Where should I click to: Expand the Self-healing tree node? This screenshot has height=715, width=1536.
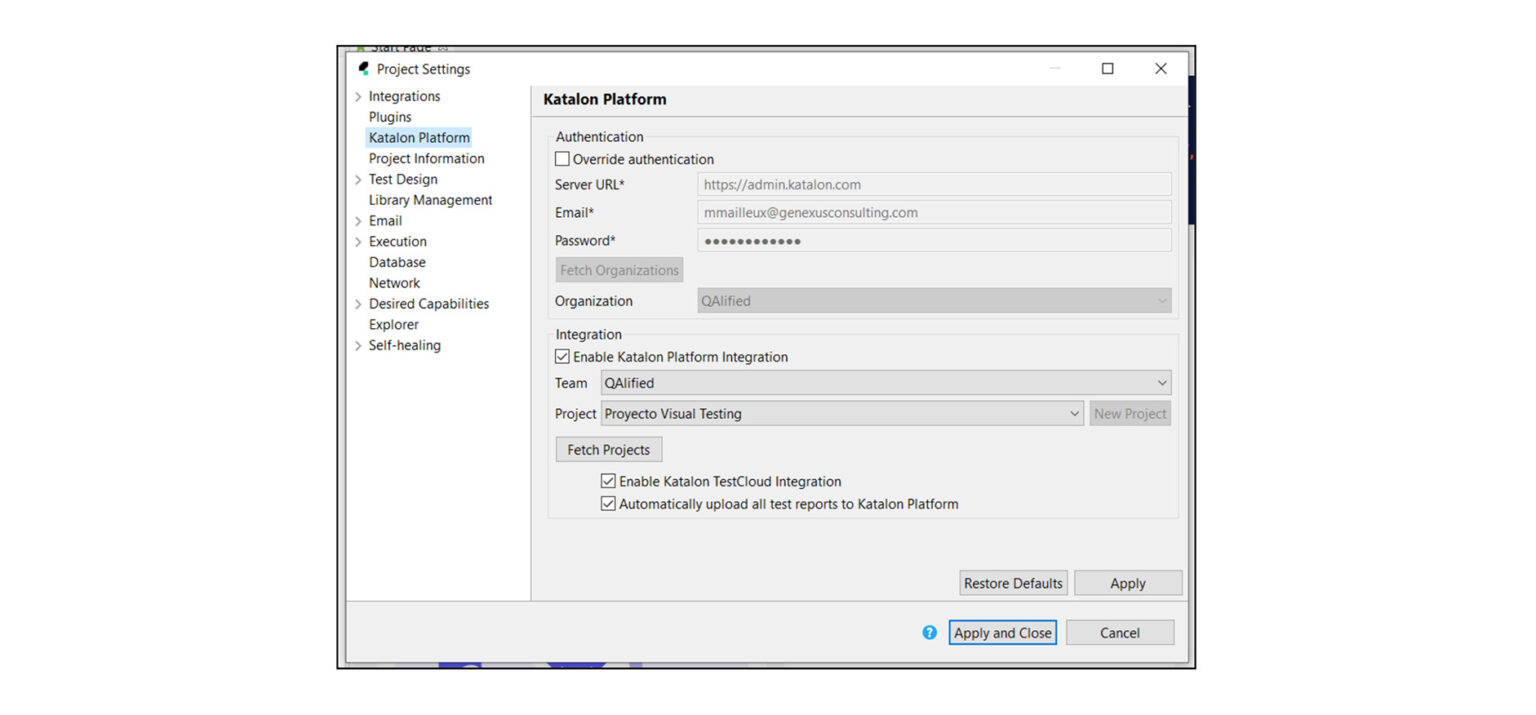click(x=359, y=345)
